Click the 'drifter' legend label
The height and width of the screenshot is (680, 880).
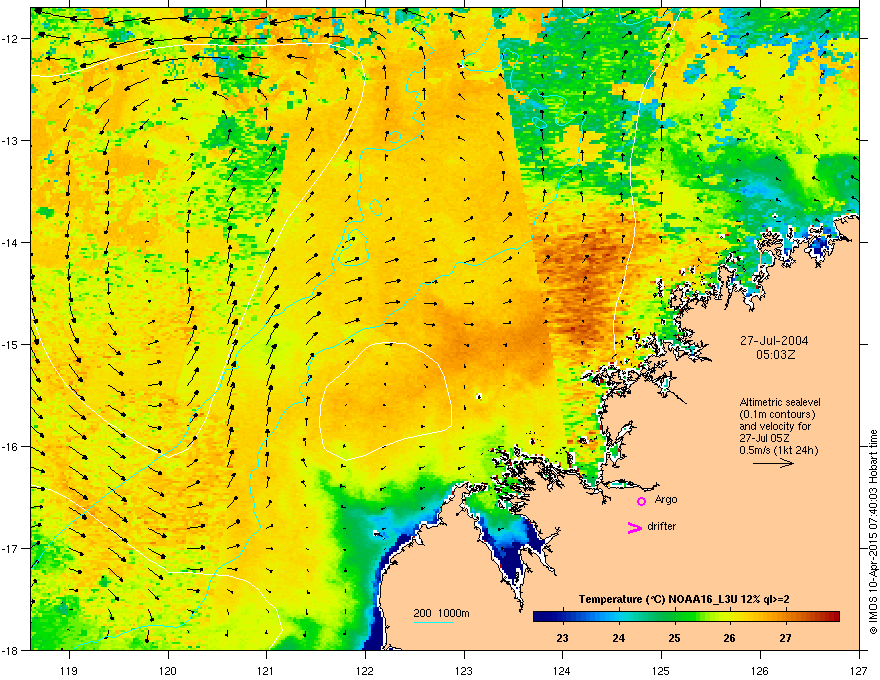click(x=662, y=526)
